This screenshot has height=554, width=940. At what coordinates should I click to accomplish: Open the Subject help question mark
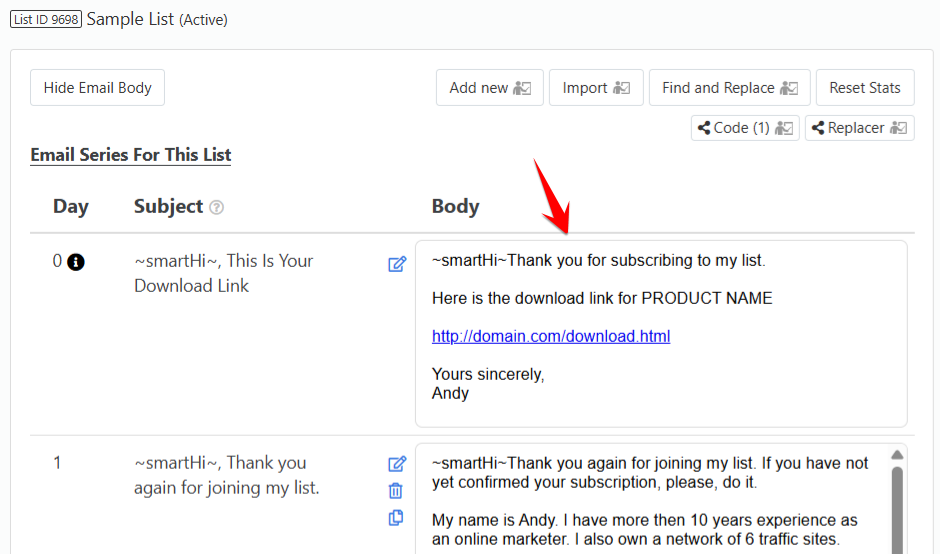tap(216, 207)
